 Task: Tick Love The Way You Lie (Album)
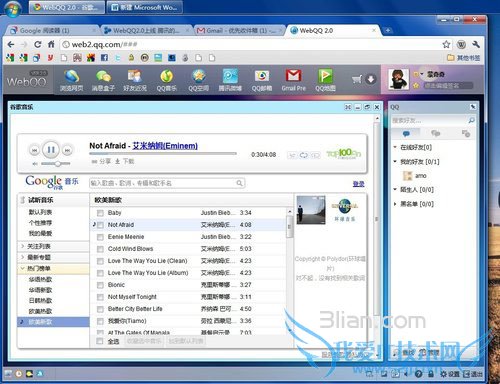100,273
